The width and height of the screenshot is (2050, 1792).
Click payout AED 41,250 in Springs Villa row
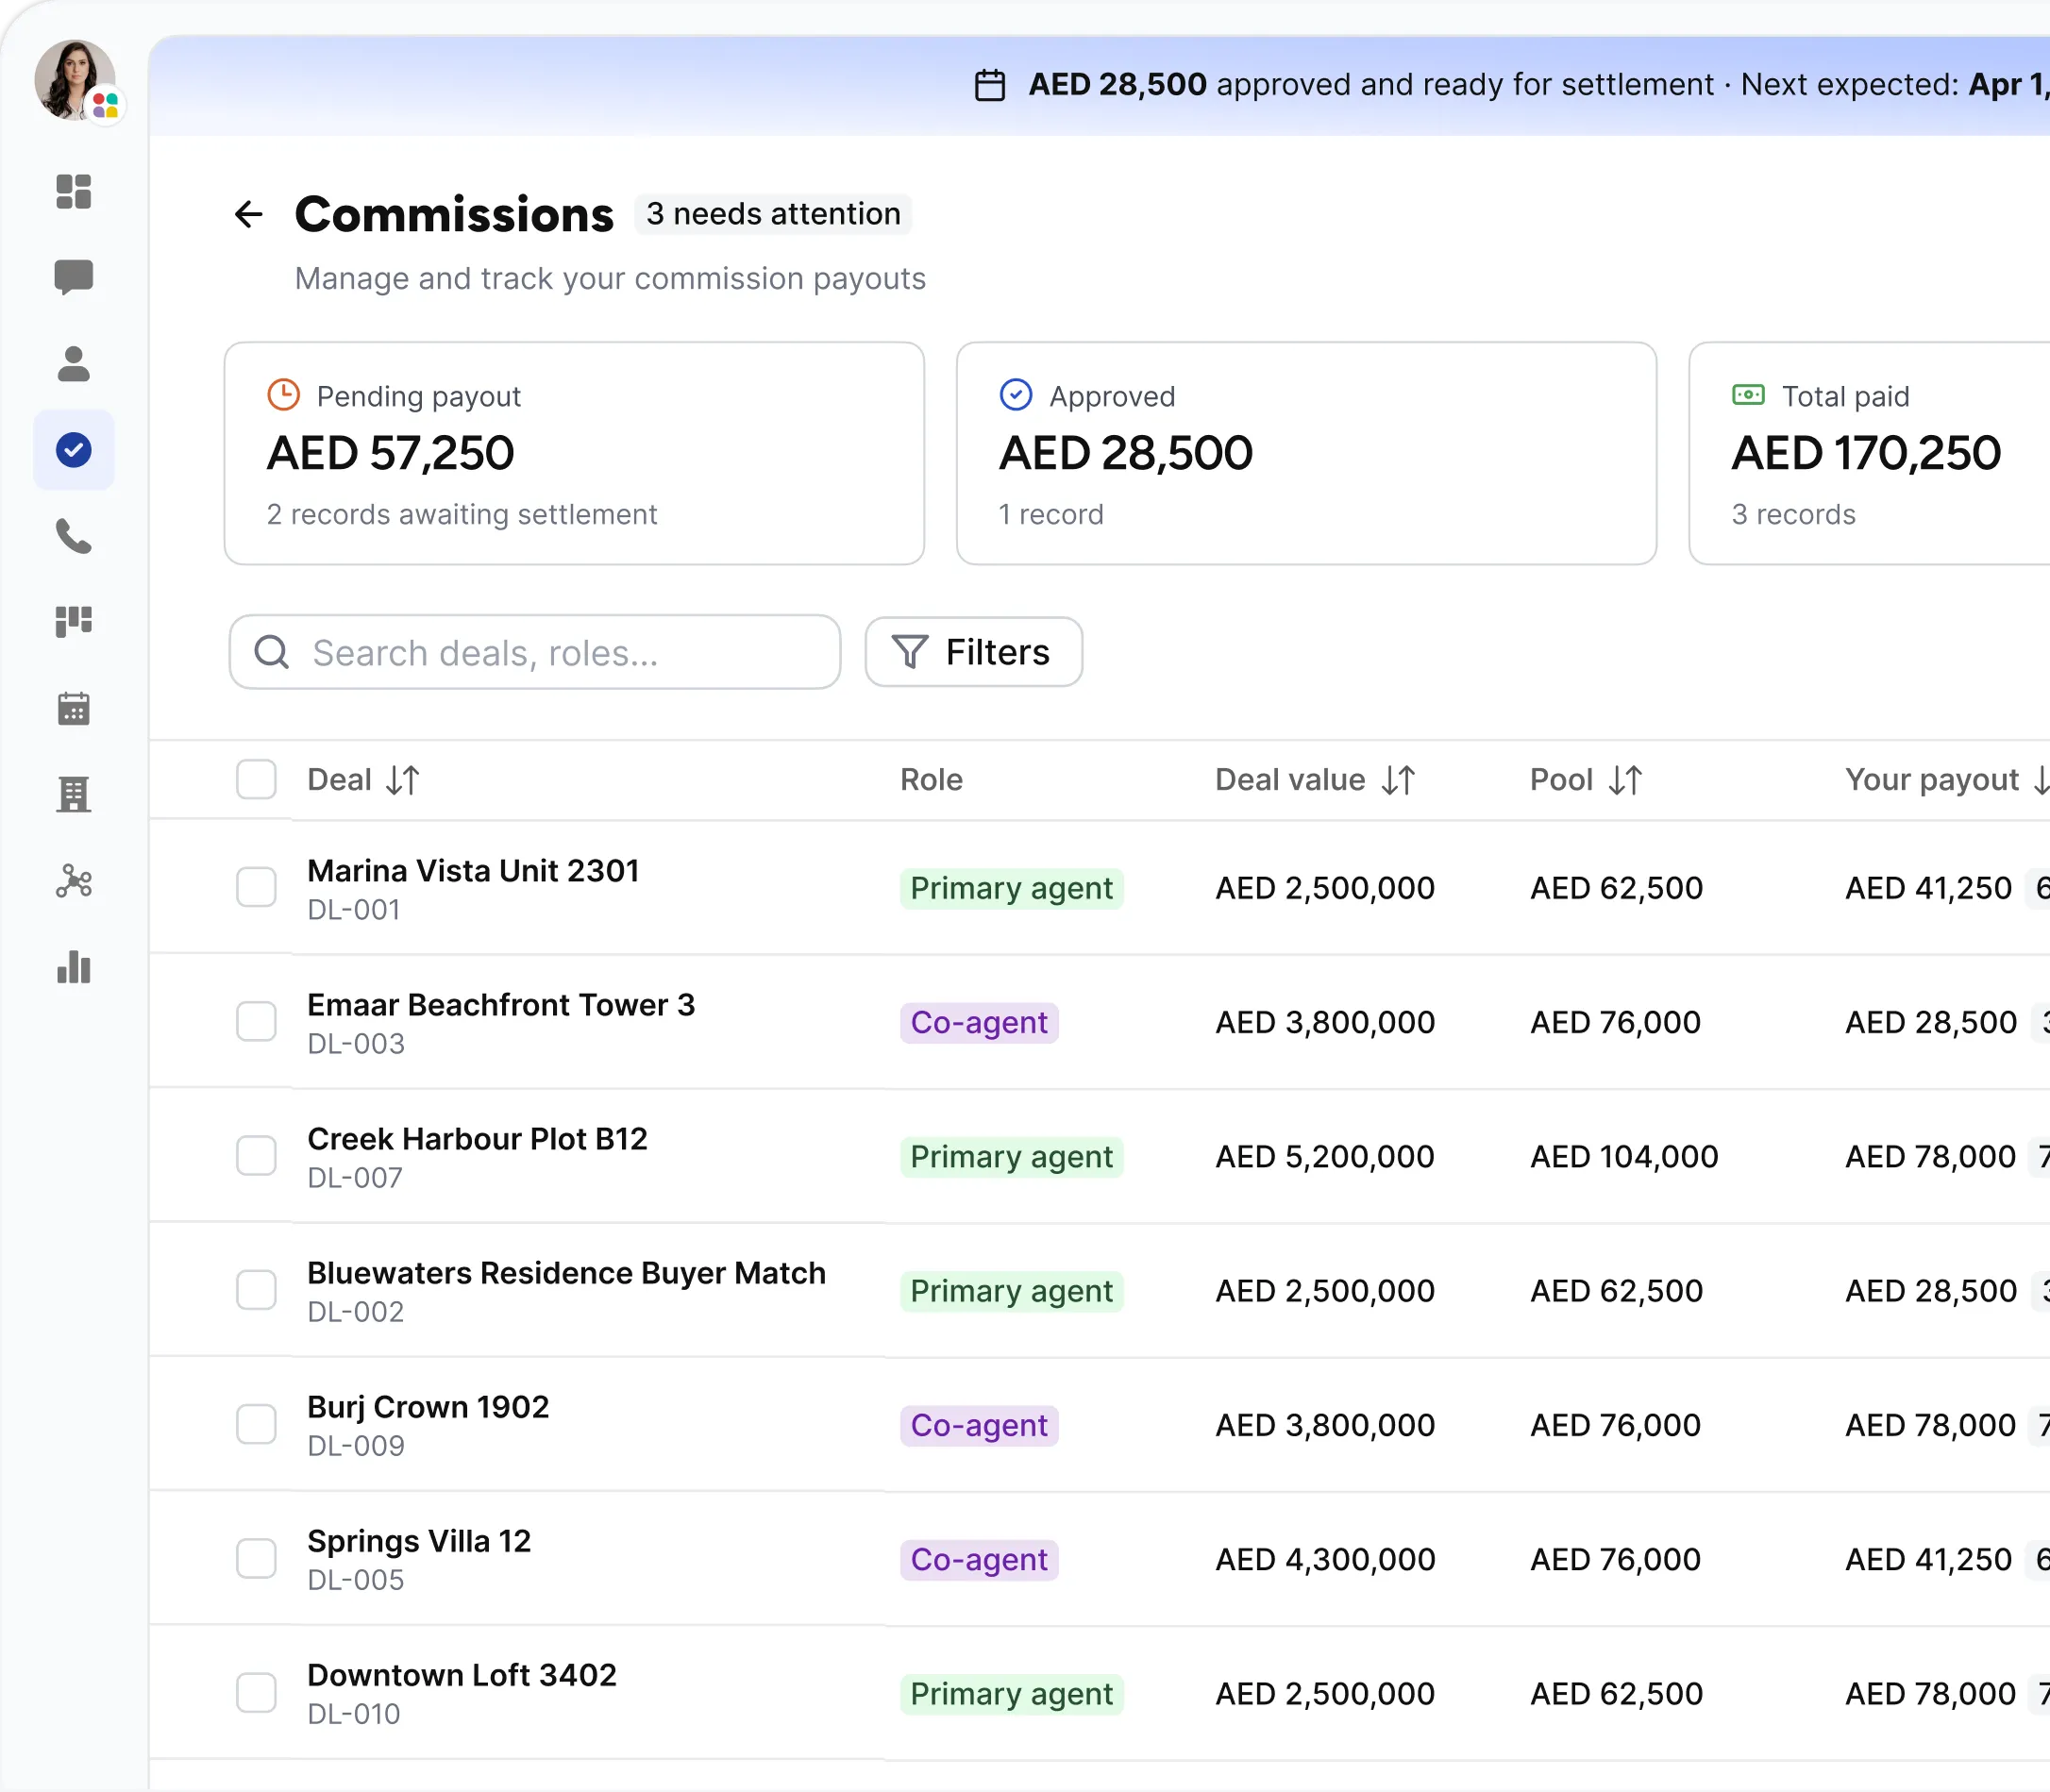click(1928, 1559)
